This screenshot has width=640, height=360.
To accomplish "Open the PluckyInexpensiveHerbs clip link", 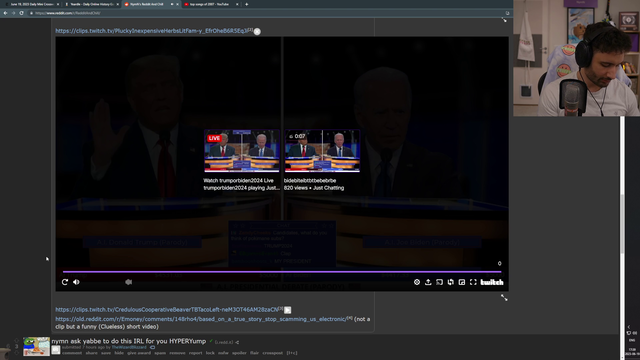I will (151, 31).
